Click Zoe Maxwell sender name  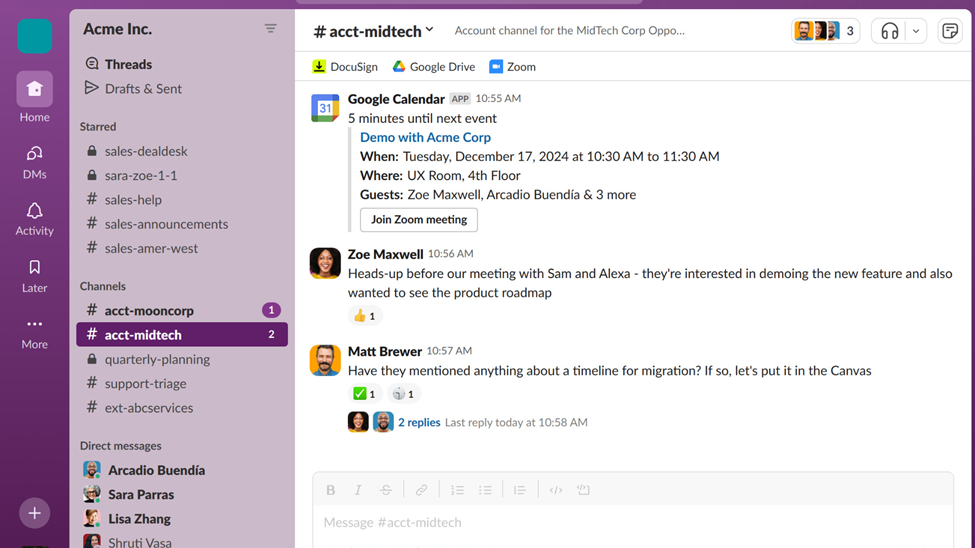[x=386, y=254]
